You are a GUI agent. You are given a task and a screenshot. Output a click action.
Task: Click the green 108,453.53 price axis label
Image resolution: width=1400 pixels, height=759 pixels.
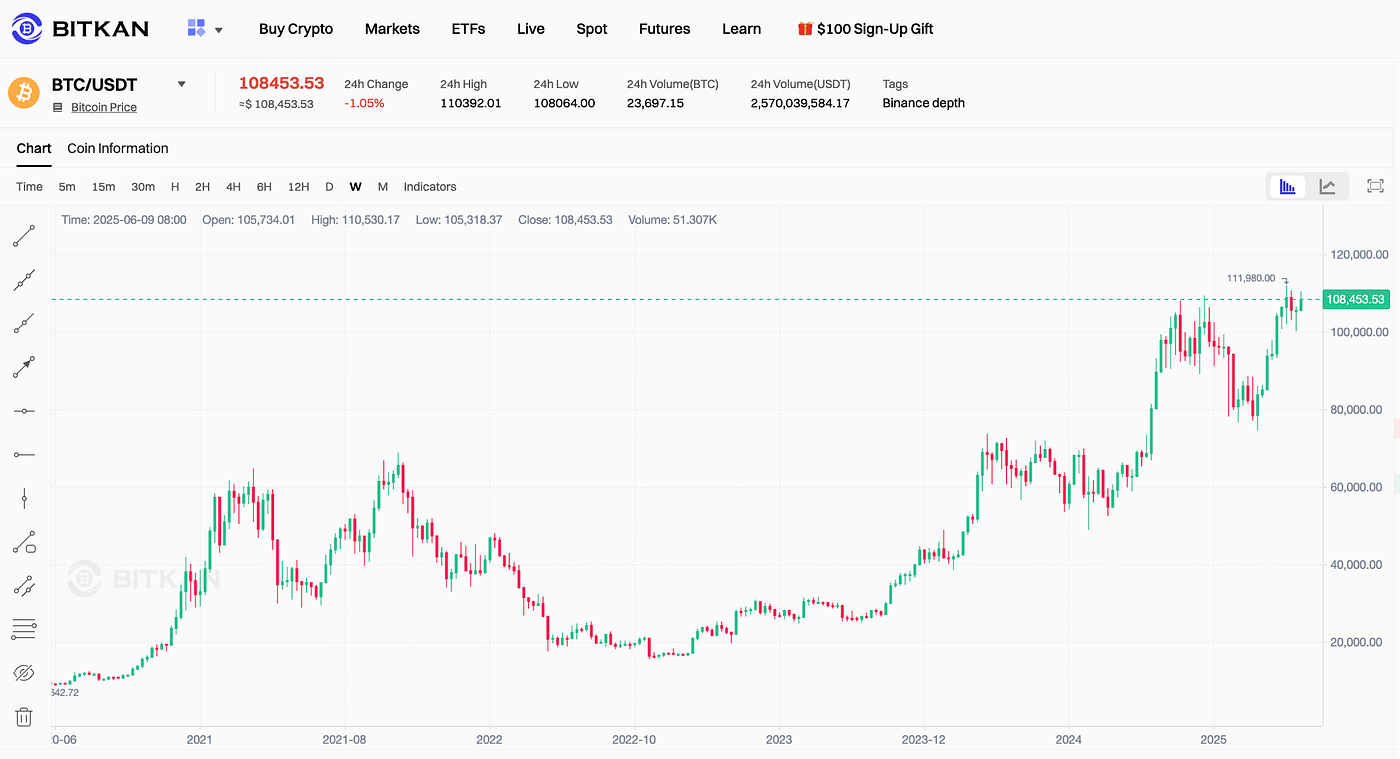click(x=1355, y=299)
